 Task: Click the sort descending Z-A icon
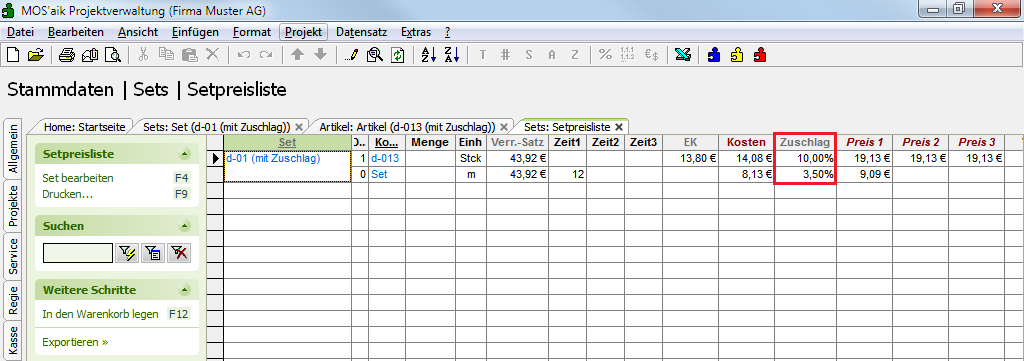coord(452,55)
